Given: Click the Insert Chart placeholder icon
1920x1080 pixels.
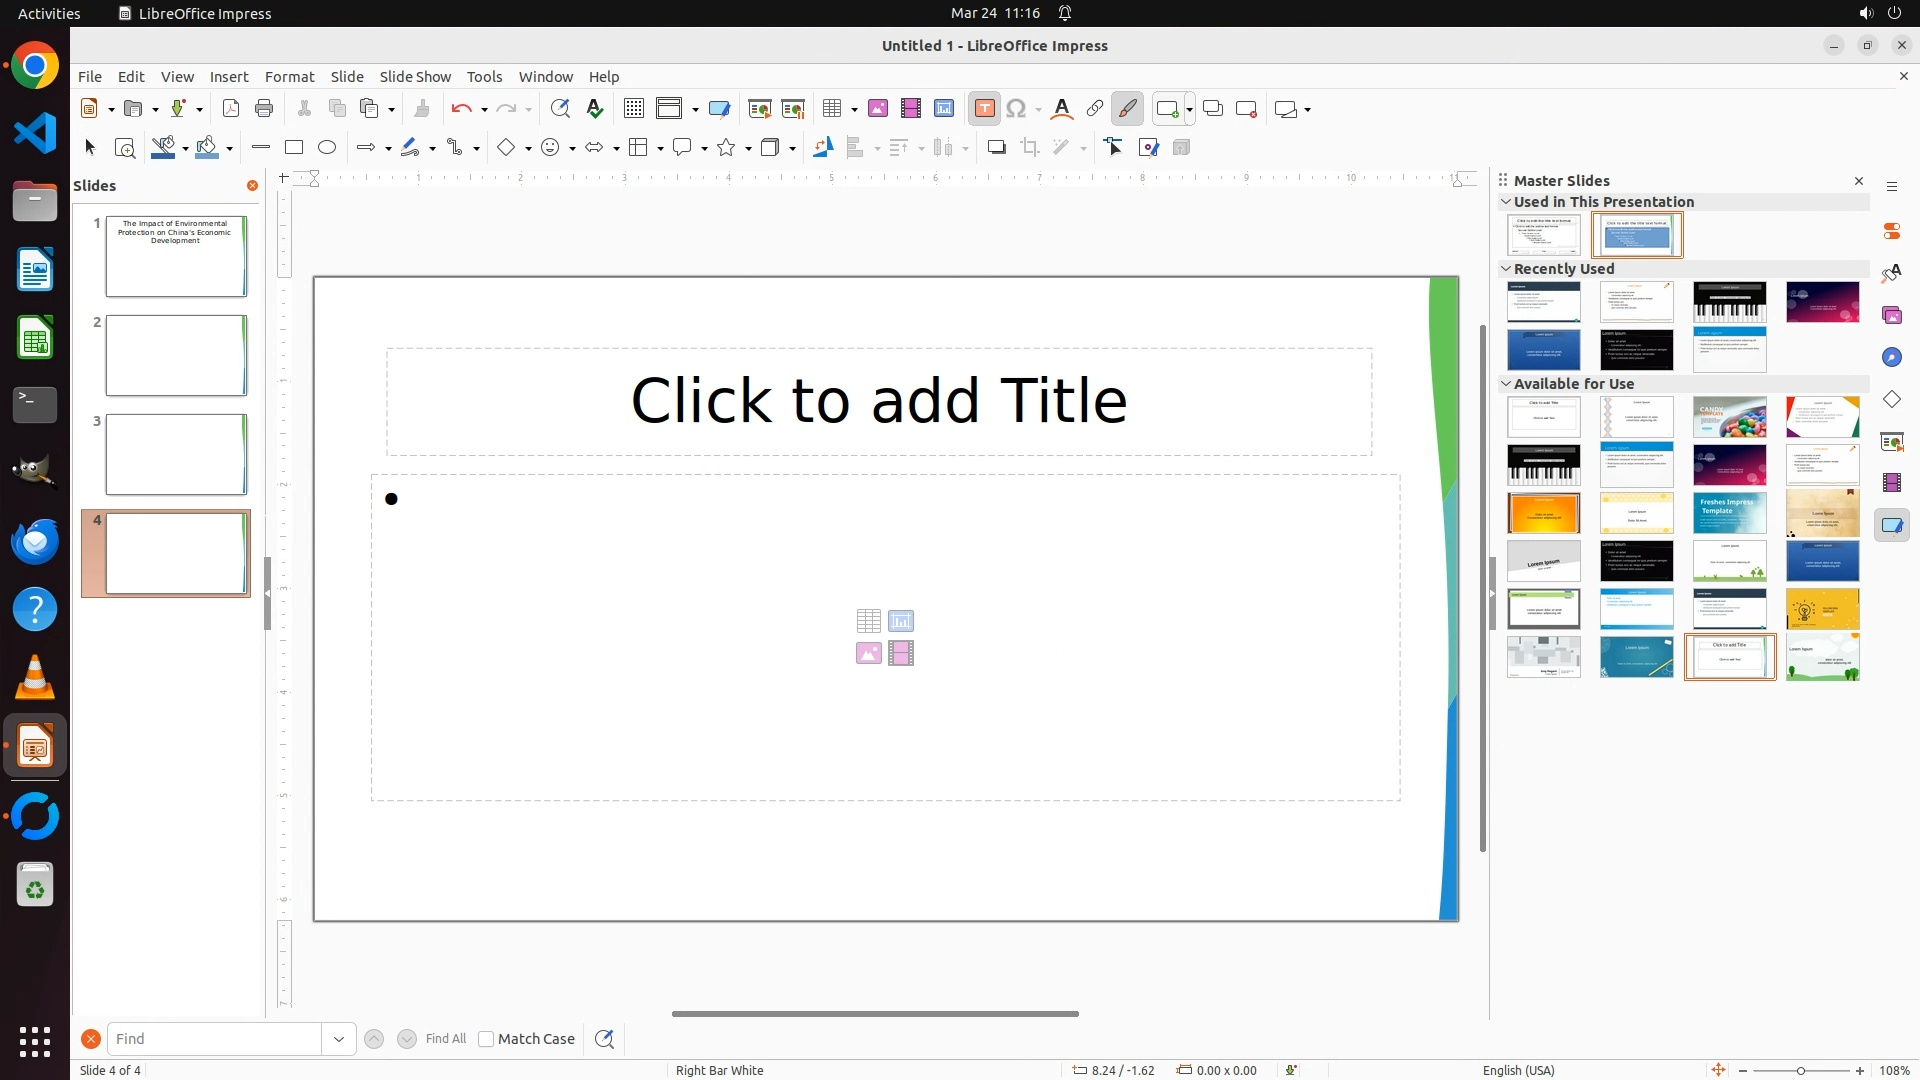Looking at the screenshot, I should [901, 621].
